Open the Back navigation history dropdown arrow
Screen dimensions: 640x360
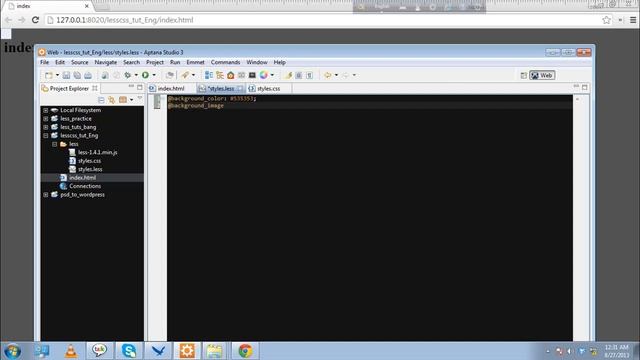pos(336,75)
